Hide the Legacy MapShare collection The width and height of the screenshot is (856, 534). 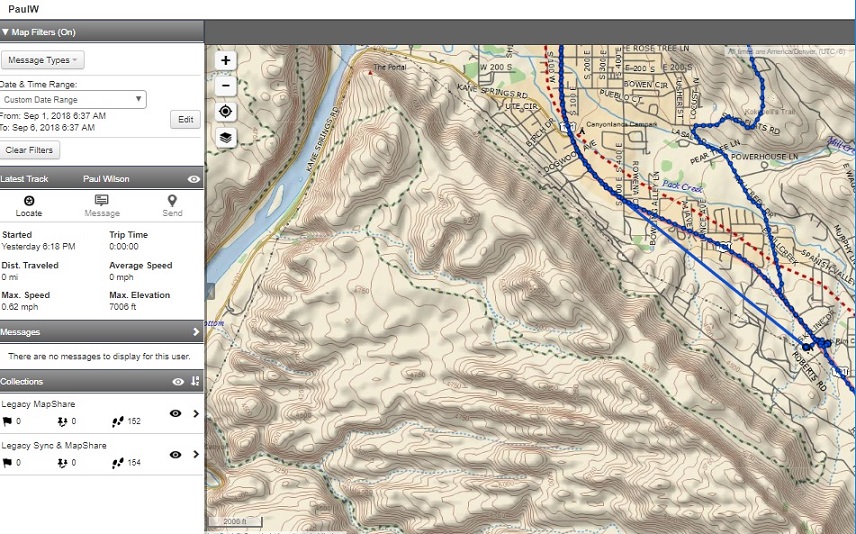click(176, 413)
